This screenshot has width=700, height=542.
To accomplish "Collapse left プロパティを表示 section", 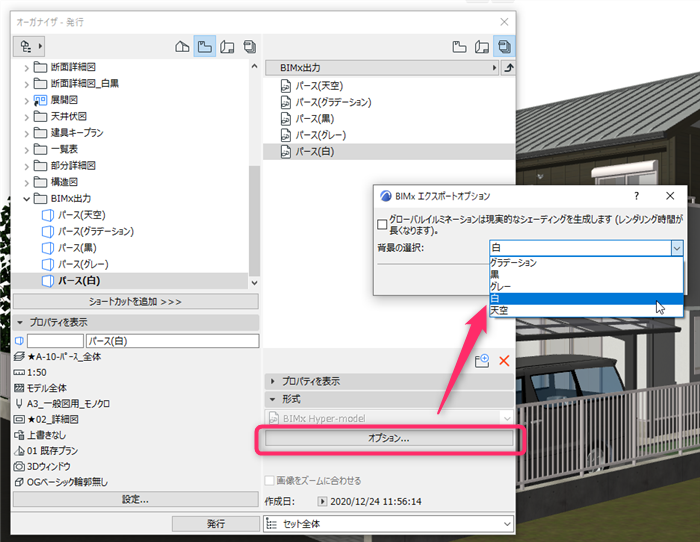I will 20,322.
